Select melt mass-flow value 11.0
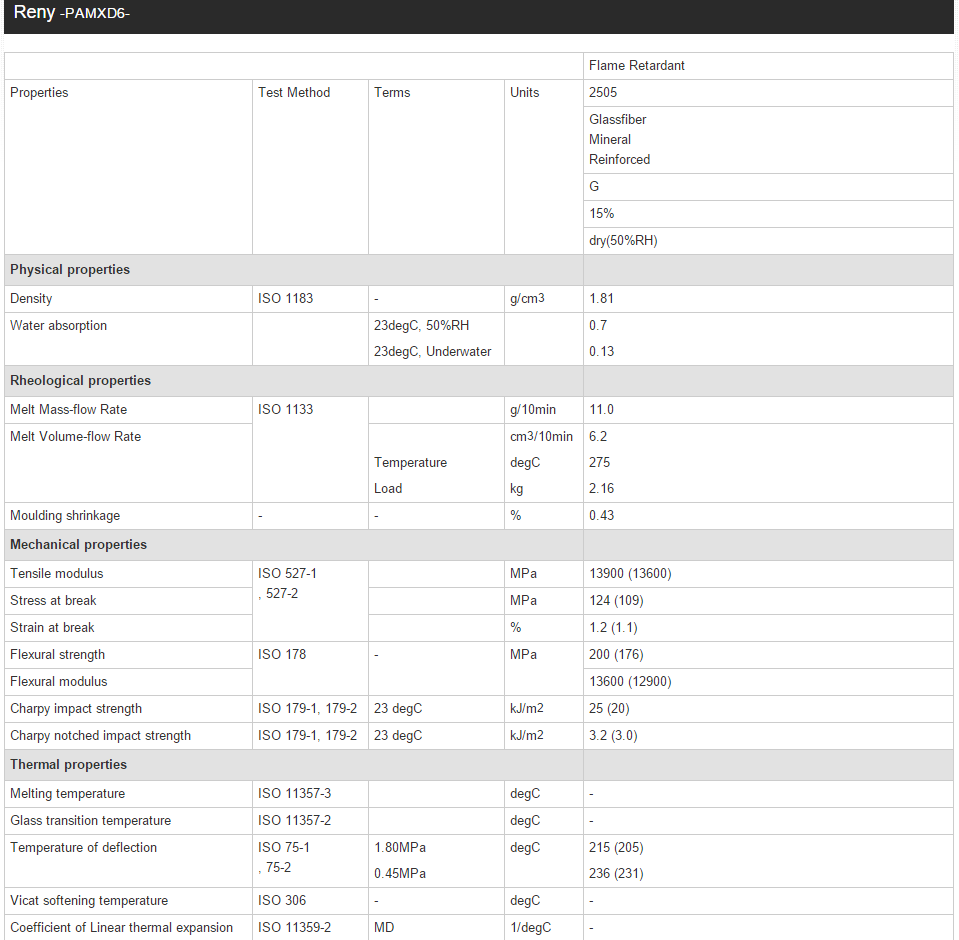Image resolution: width=959 pixels, height=940 pixels. point(601,409)
